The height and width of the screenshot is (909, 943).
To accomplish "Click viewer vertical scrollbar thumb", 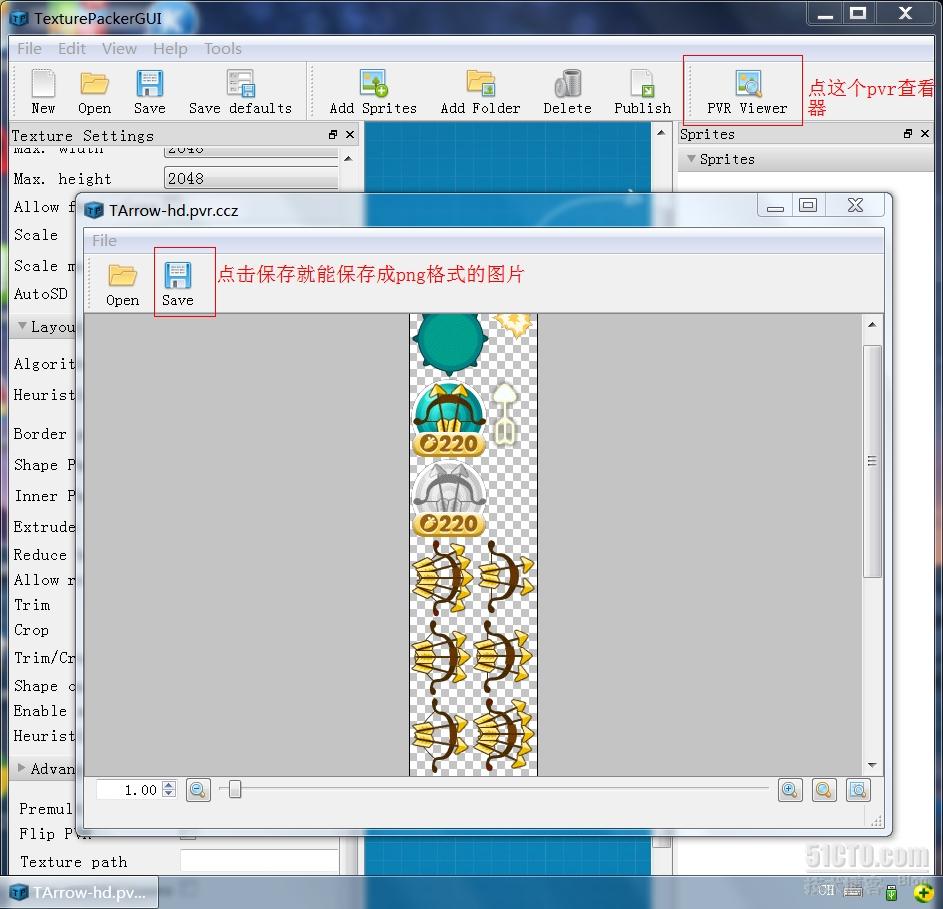I will tap(872, 461).
